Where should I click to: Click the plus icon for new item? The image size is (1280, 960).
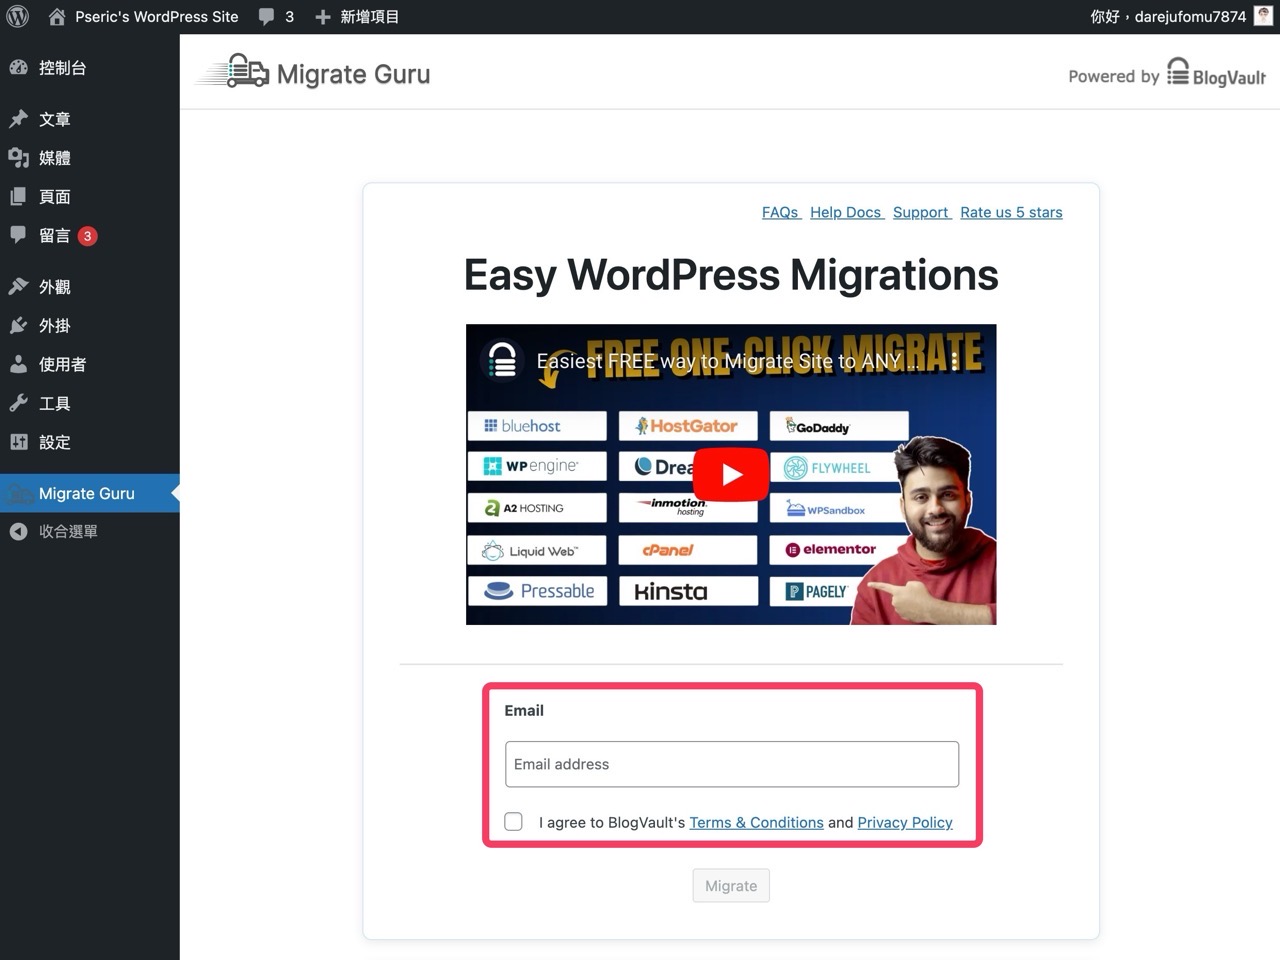322,17
